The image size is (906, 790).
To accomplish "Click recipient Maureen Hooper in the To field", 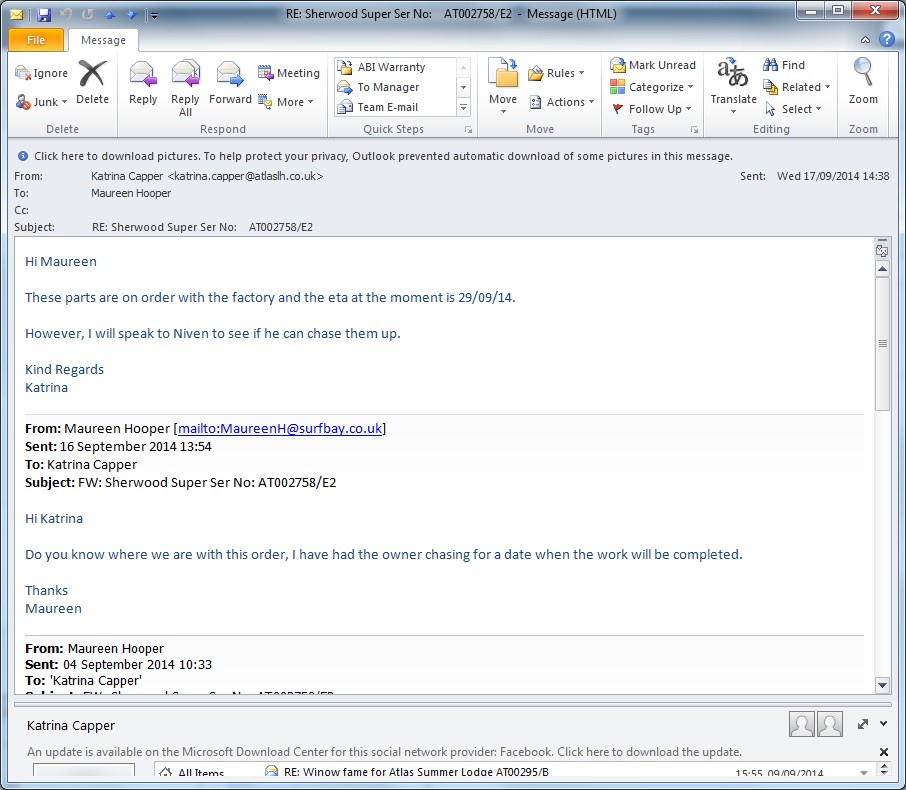I will (x=131, y=193).
